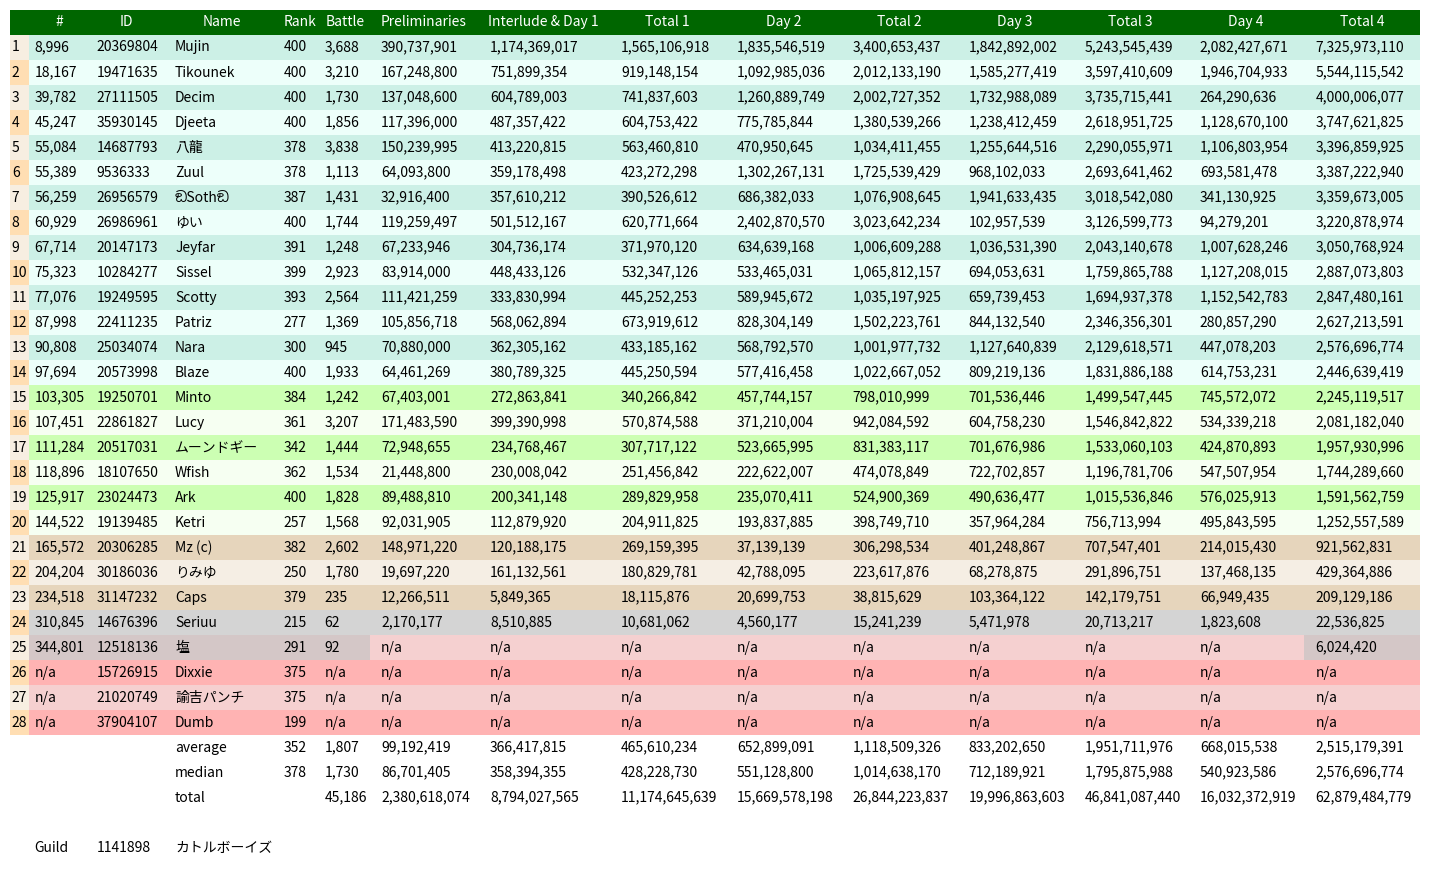Select the total Battle value "45,186"
This screenshot has height=870, width=1429.
coord(346,797)
